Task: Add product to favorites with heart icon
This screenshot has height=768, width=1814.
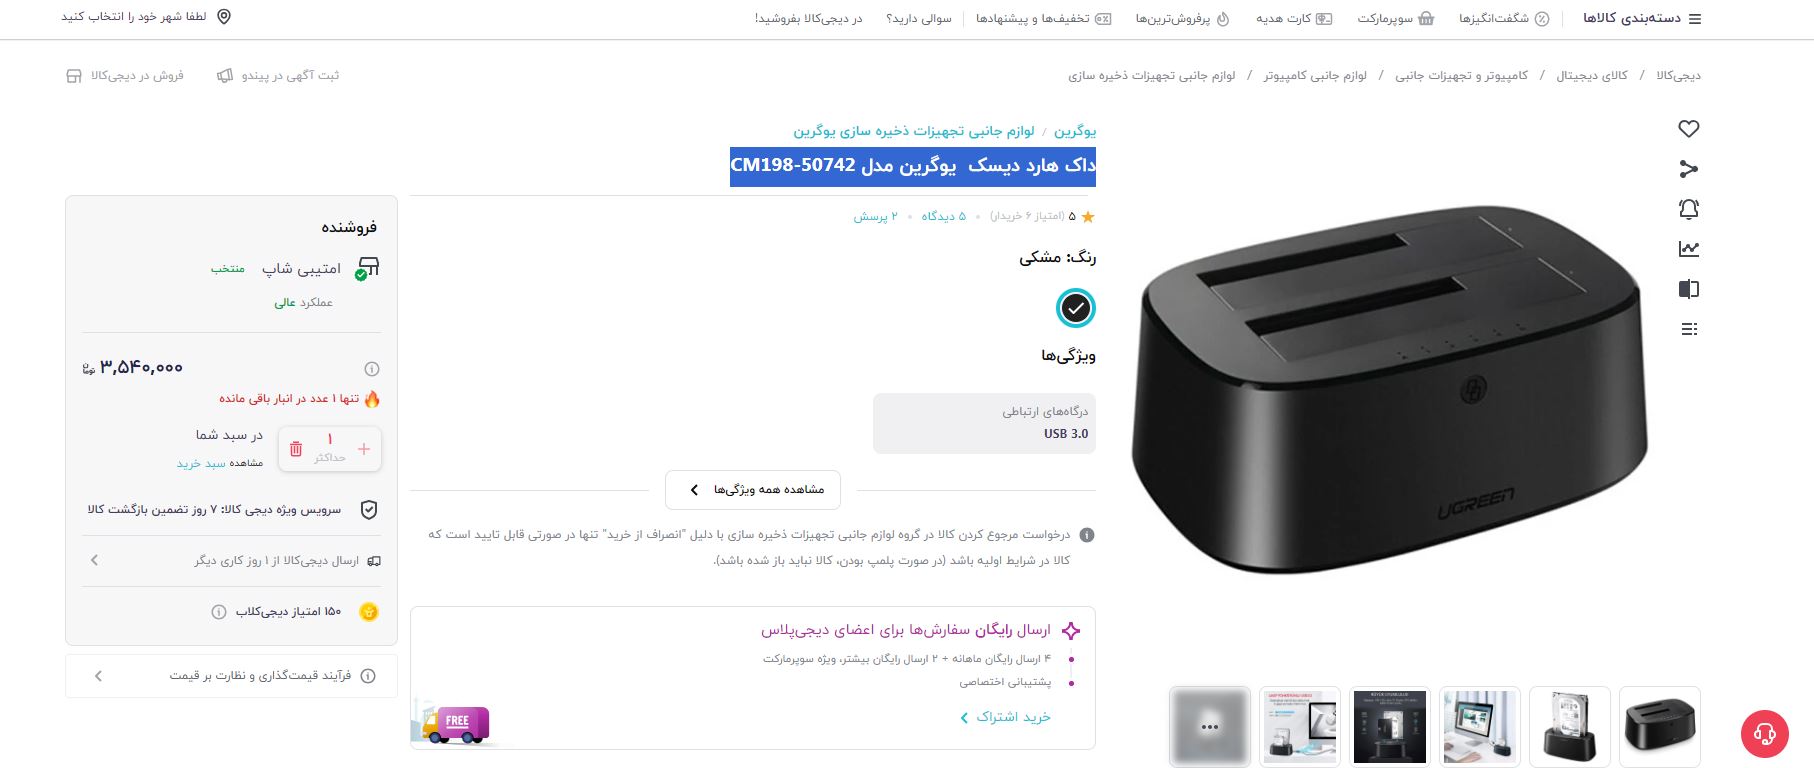Action: (1689, 129)
